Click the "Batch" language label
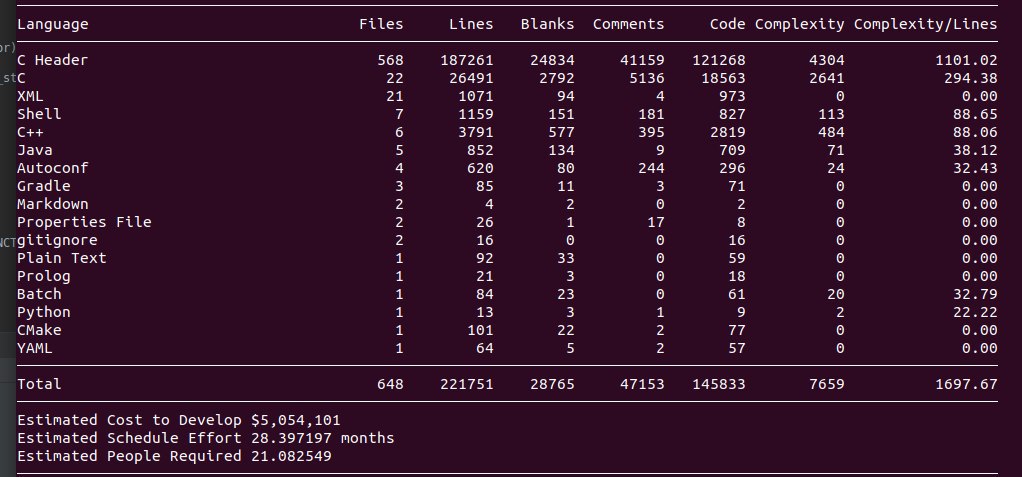Screen dimensions: 1022x477 (x=39, y=294)
